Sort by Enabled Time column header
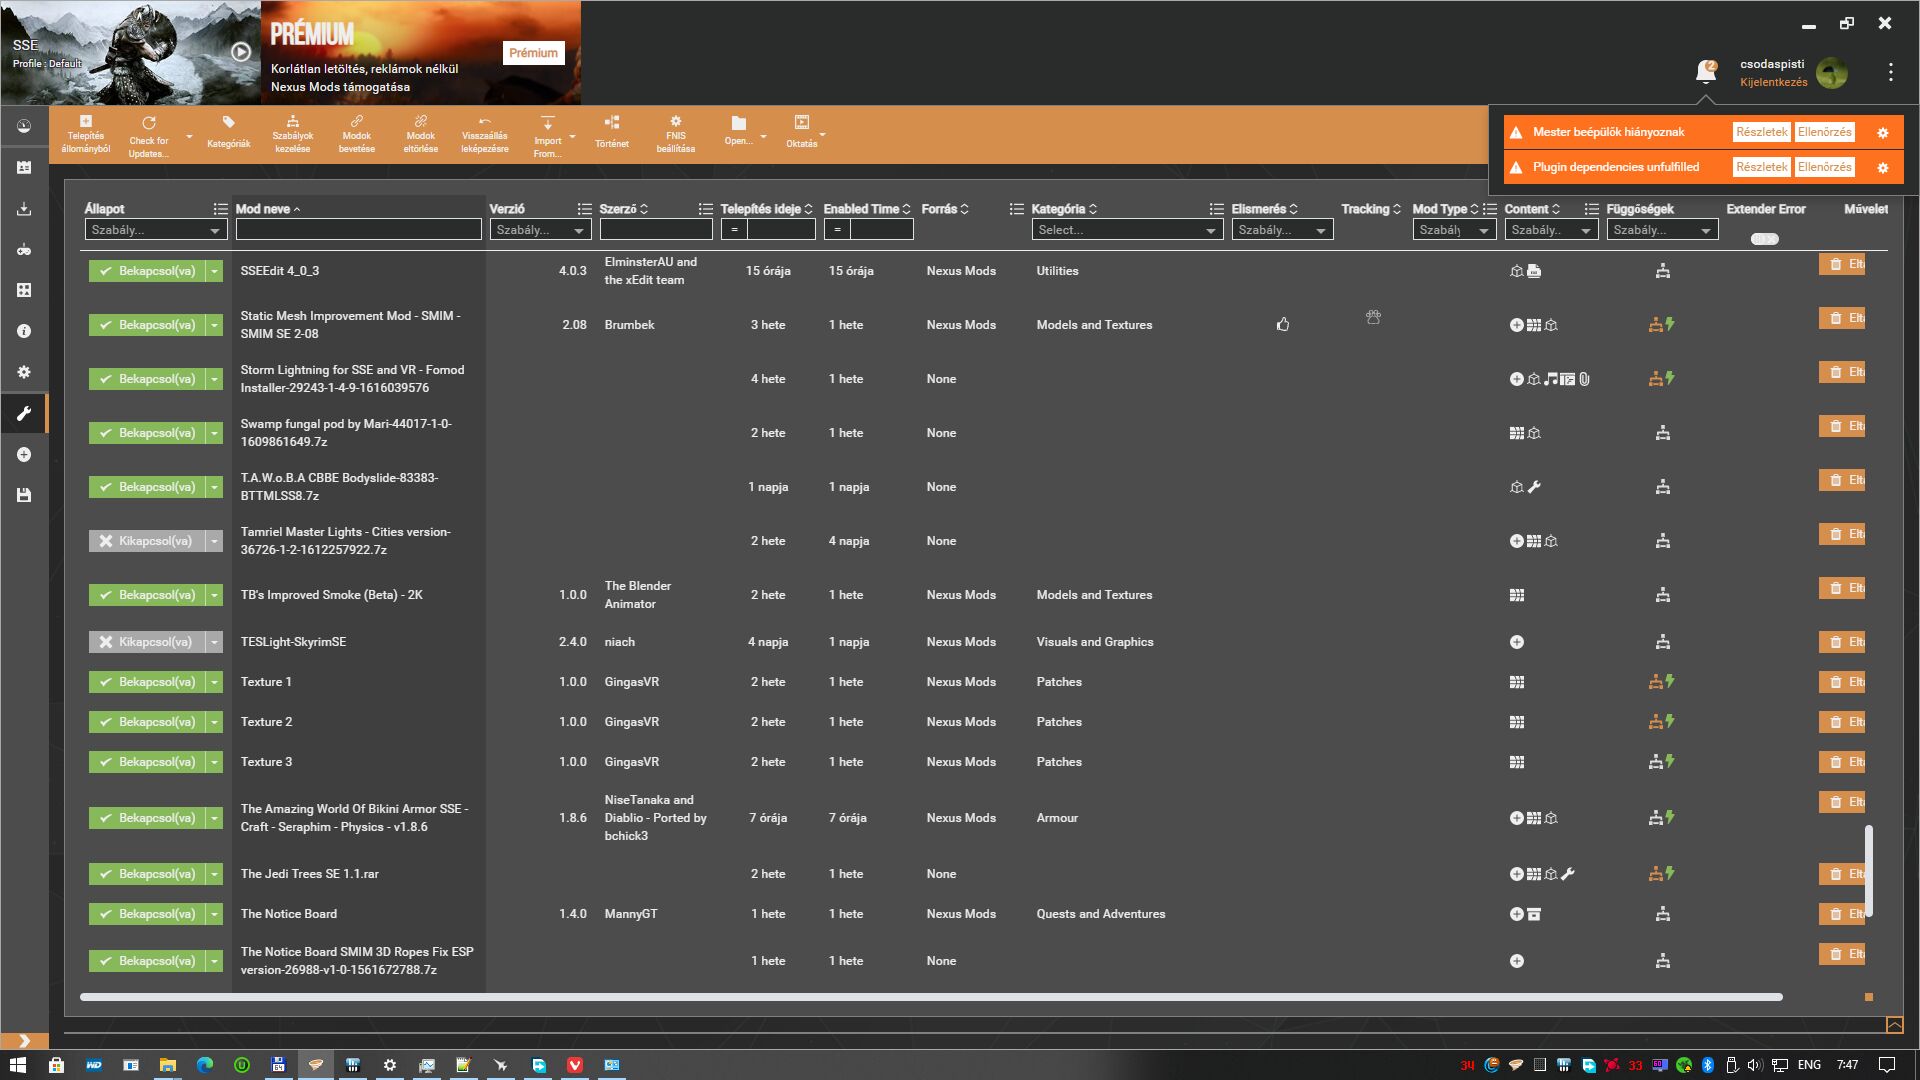 tap(867, 209)
